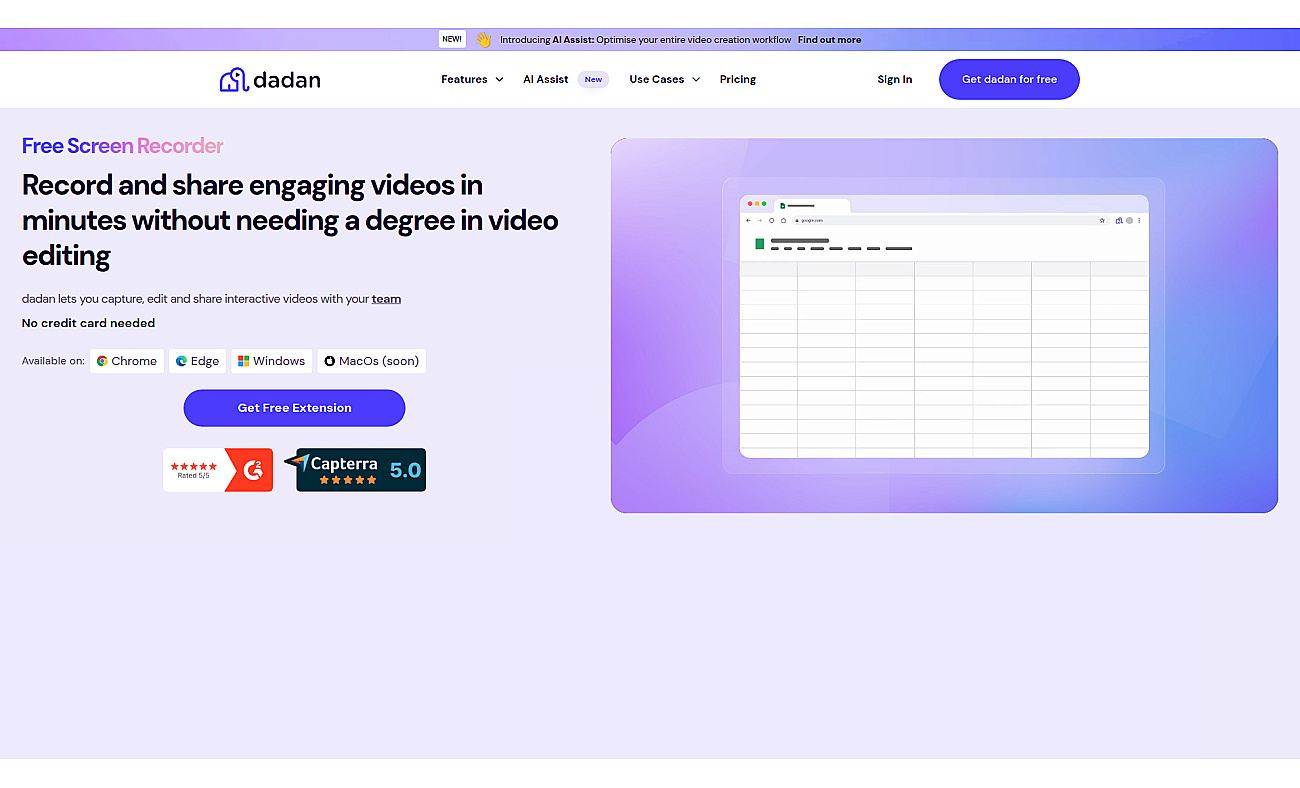Open the G2 Rated 5/5 badge
Screen dimensions: 1300x788
tap(218, 470)
